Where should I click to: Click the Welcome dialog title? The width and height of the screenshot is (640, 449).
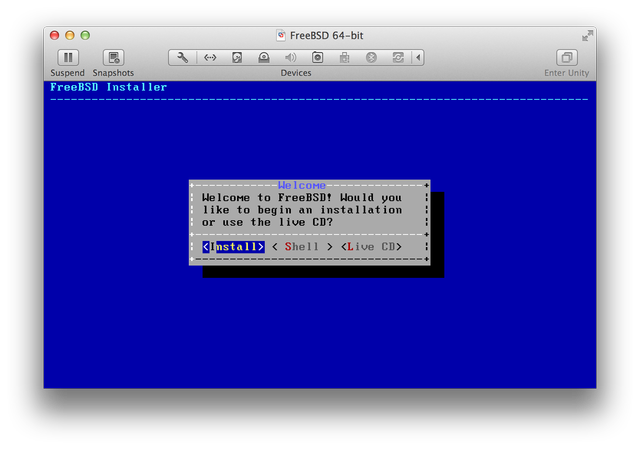tap(302, 185)
